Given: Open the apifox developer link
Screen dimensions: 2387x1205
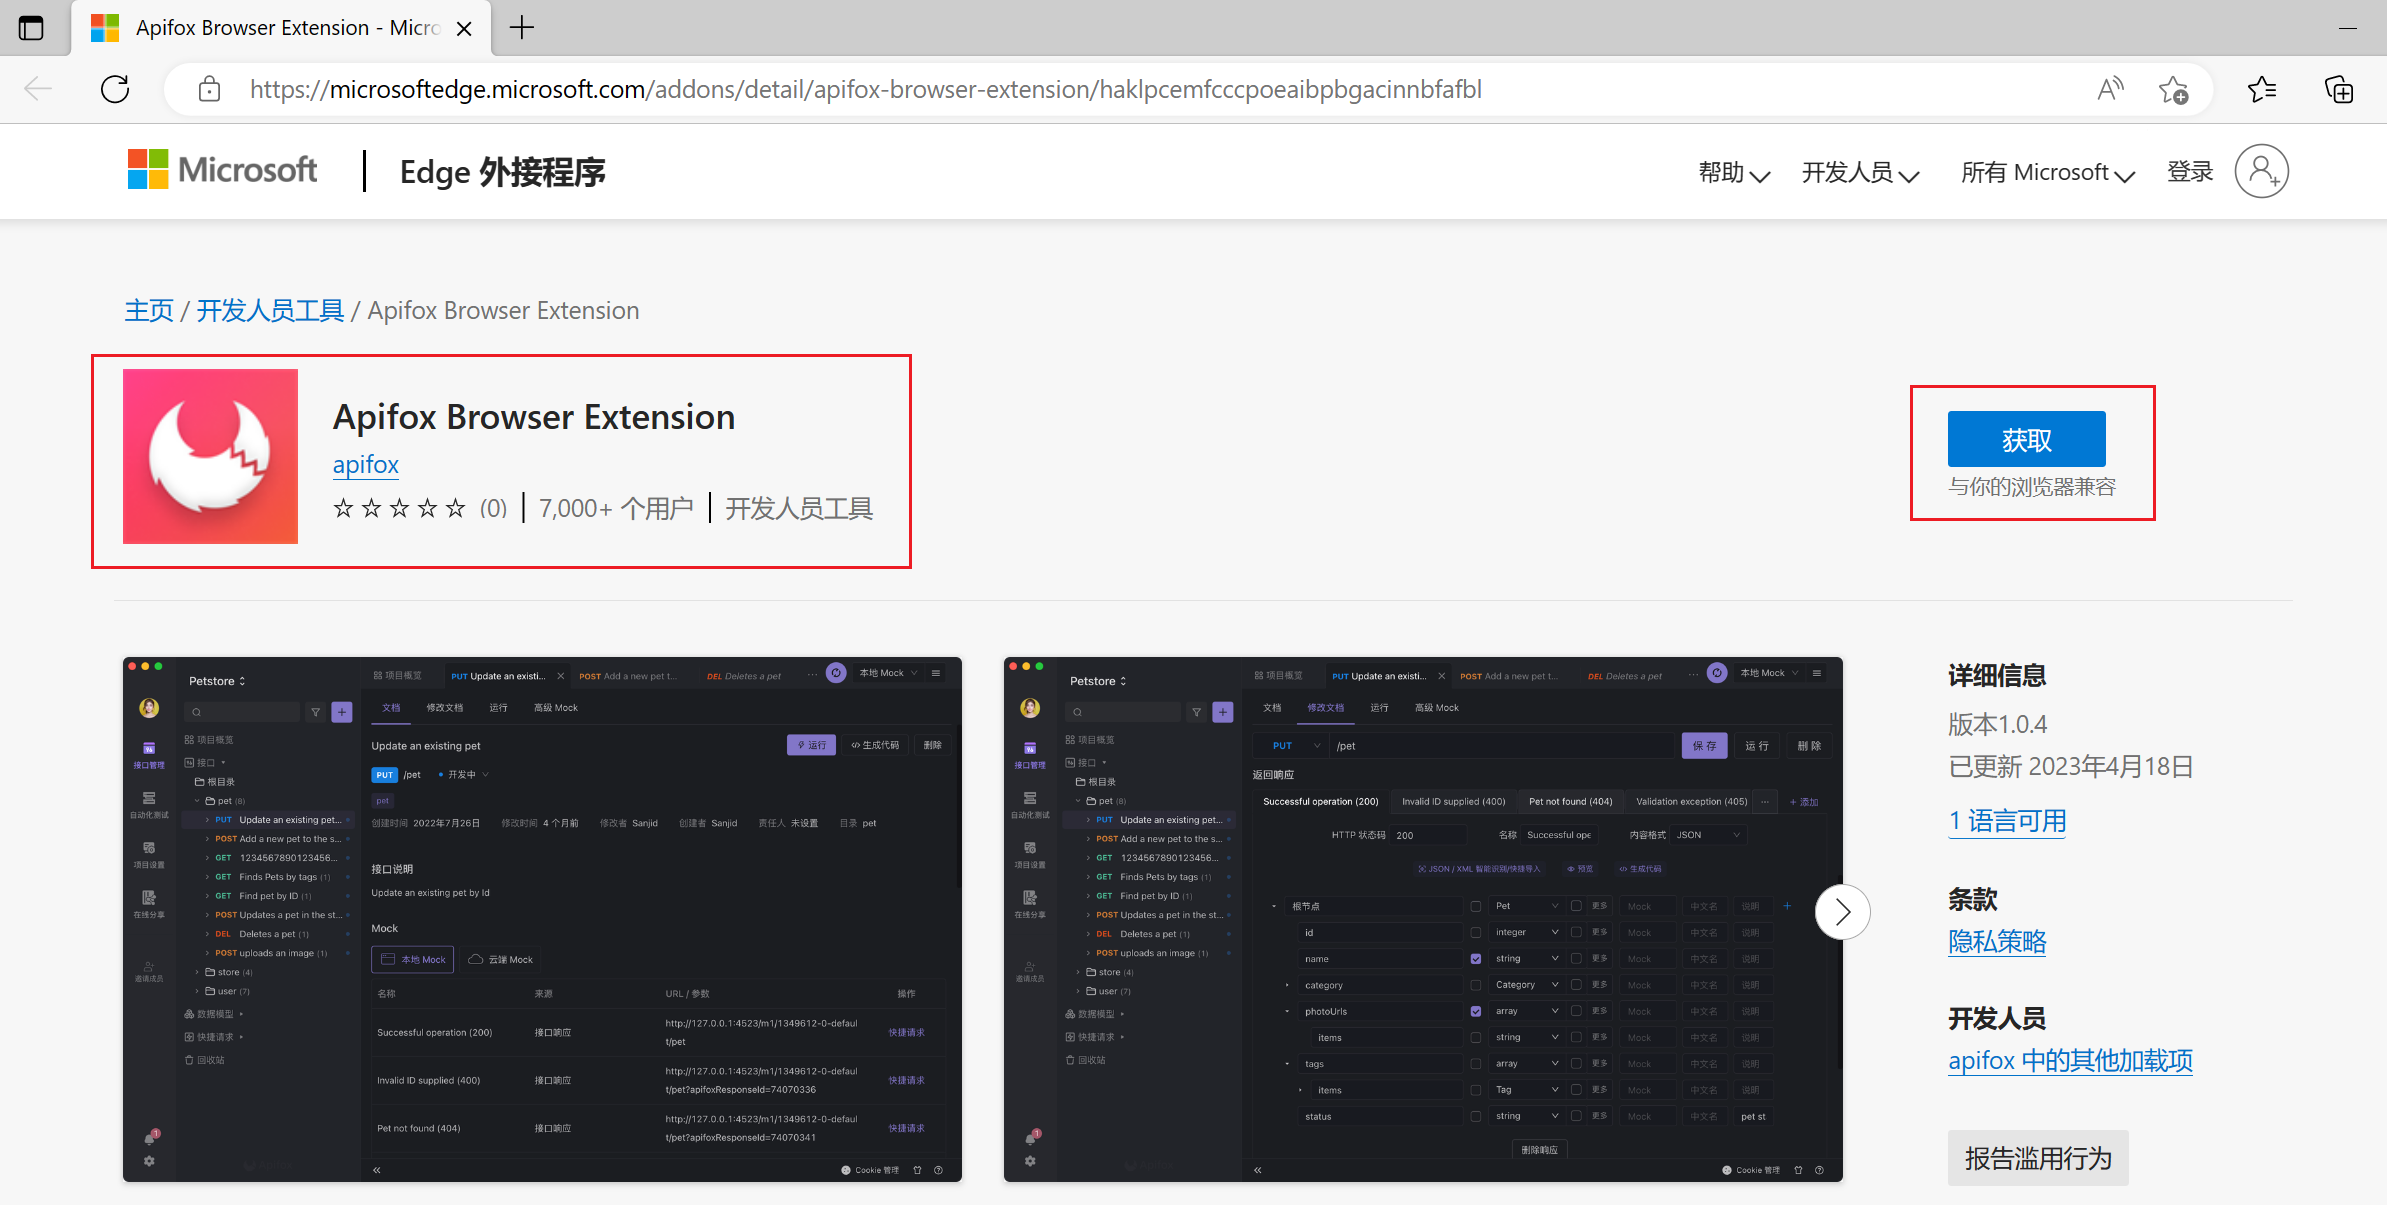Looking at the screenshot, I should [x=365, y=464].
